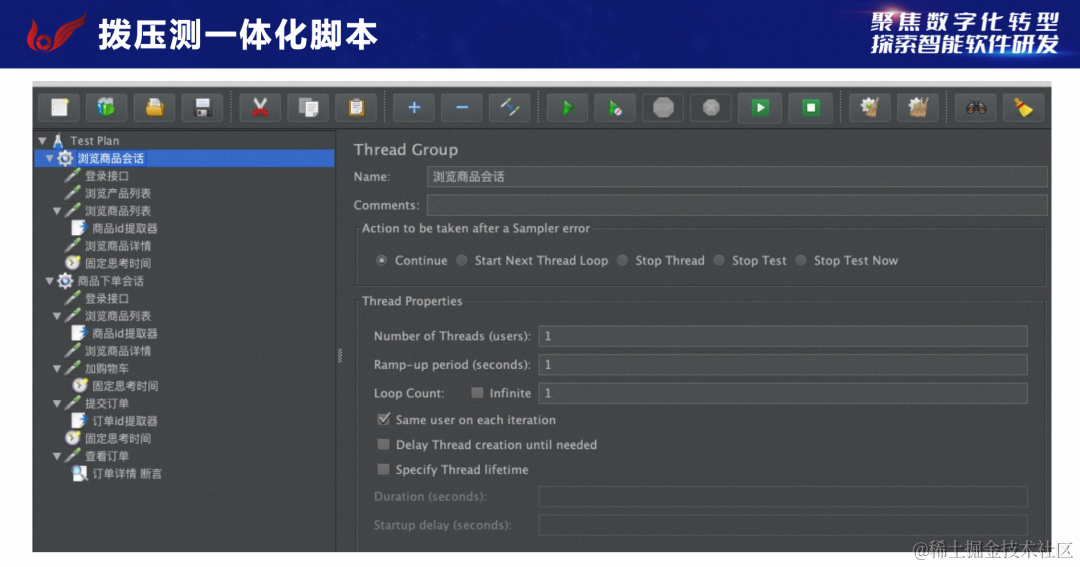Collapse the 提交订单 node arrow
The width and height of the screenshot is (1080, 567).
57,404
